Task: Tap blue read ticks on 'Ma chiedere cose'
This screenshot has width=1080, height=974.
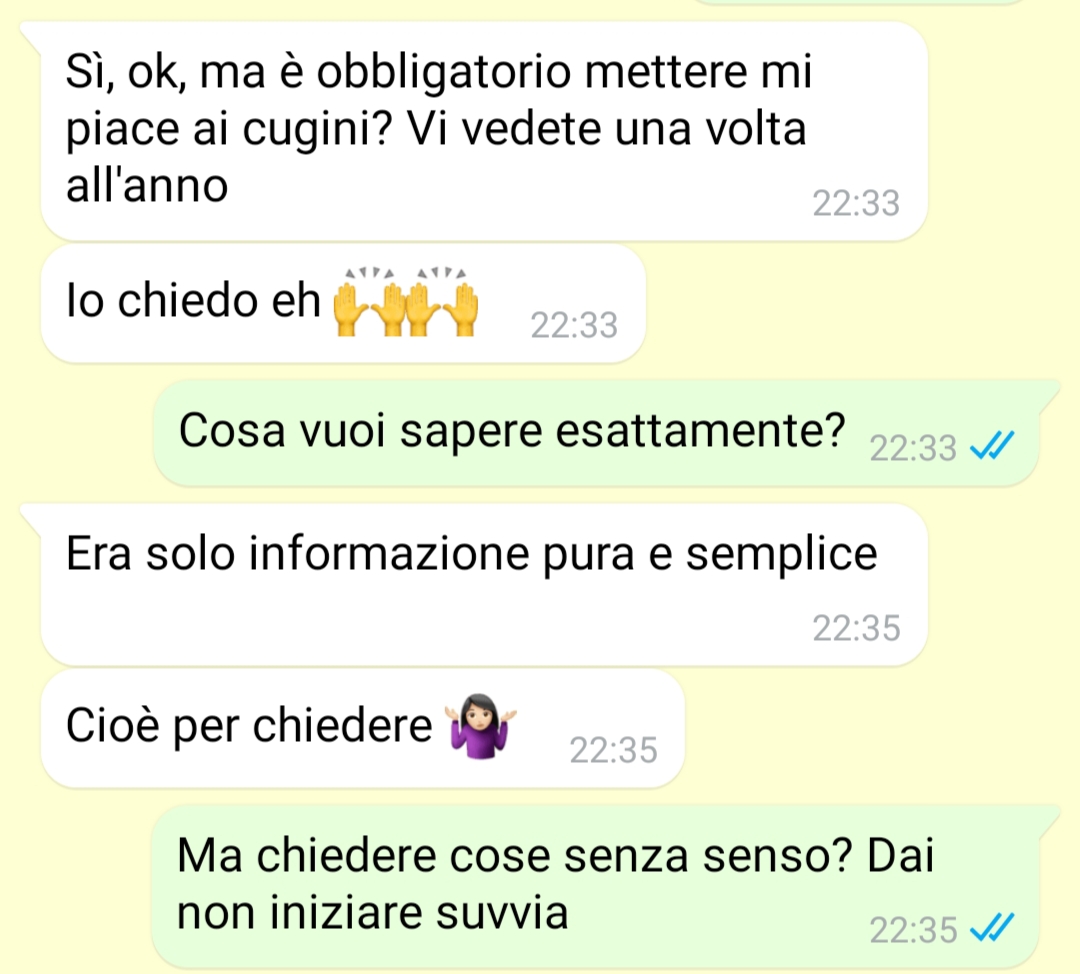Action: (992, 927)
